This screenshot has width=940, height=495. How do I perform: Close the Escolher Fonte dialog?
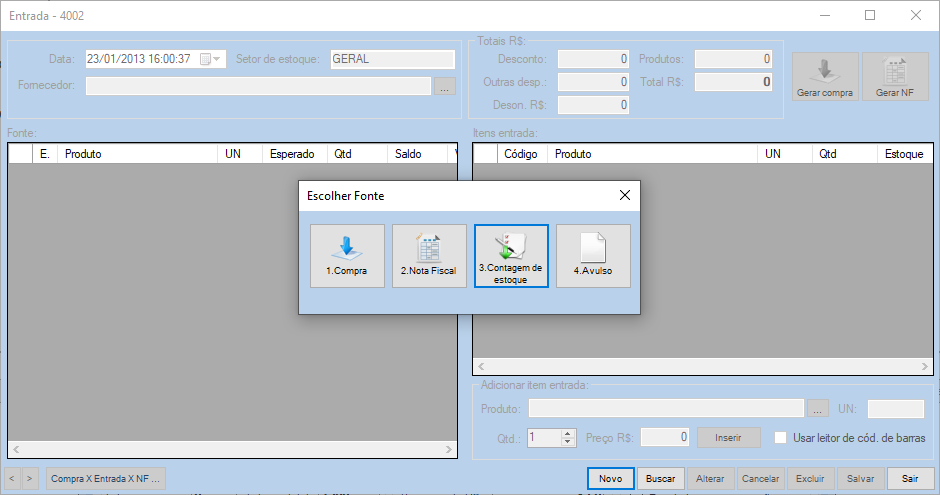624,196
